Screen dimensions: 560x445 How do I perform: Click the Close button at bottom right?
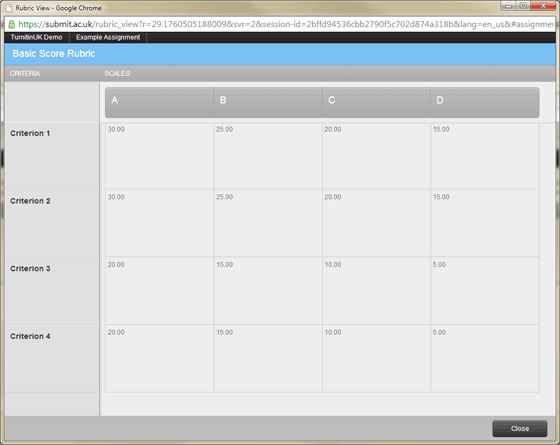tap(520, 428)
